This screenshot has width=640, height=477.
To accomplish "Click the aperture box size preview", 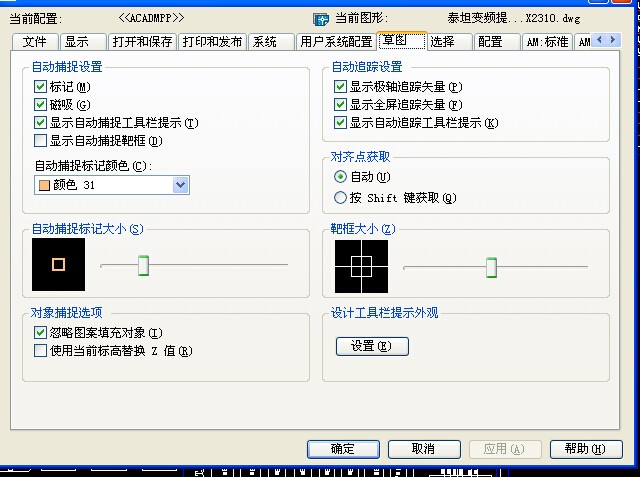I will [361, 266].
